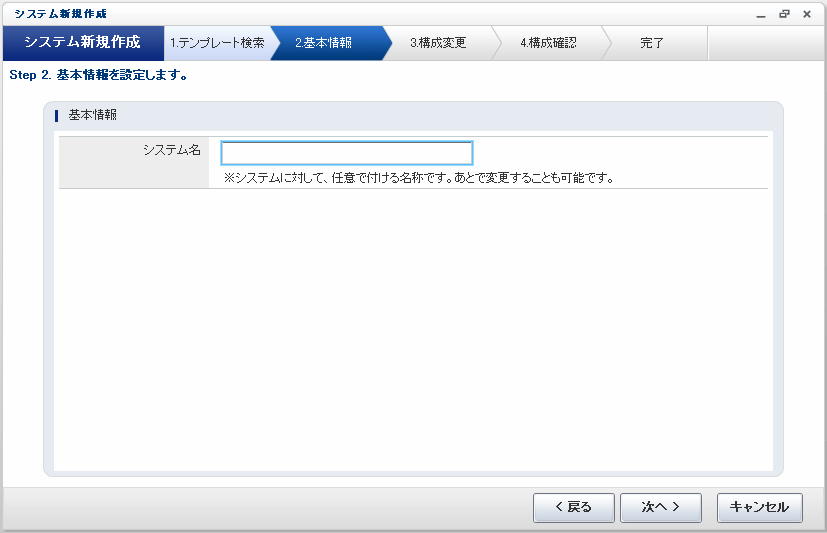Click the Step 2. 基本情報を設定します heading
Viewport: 827px width, 533px height.
[x=99, y=75]
